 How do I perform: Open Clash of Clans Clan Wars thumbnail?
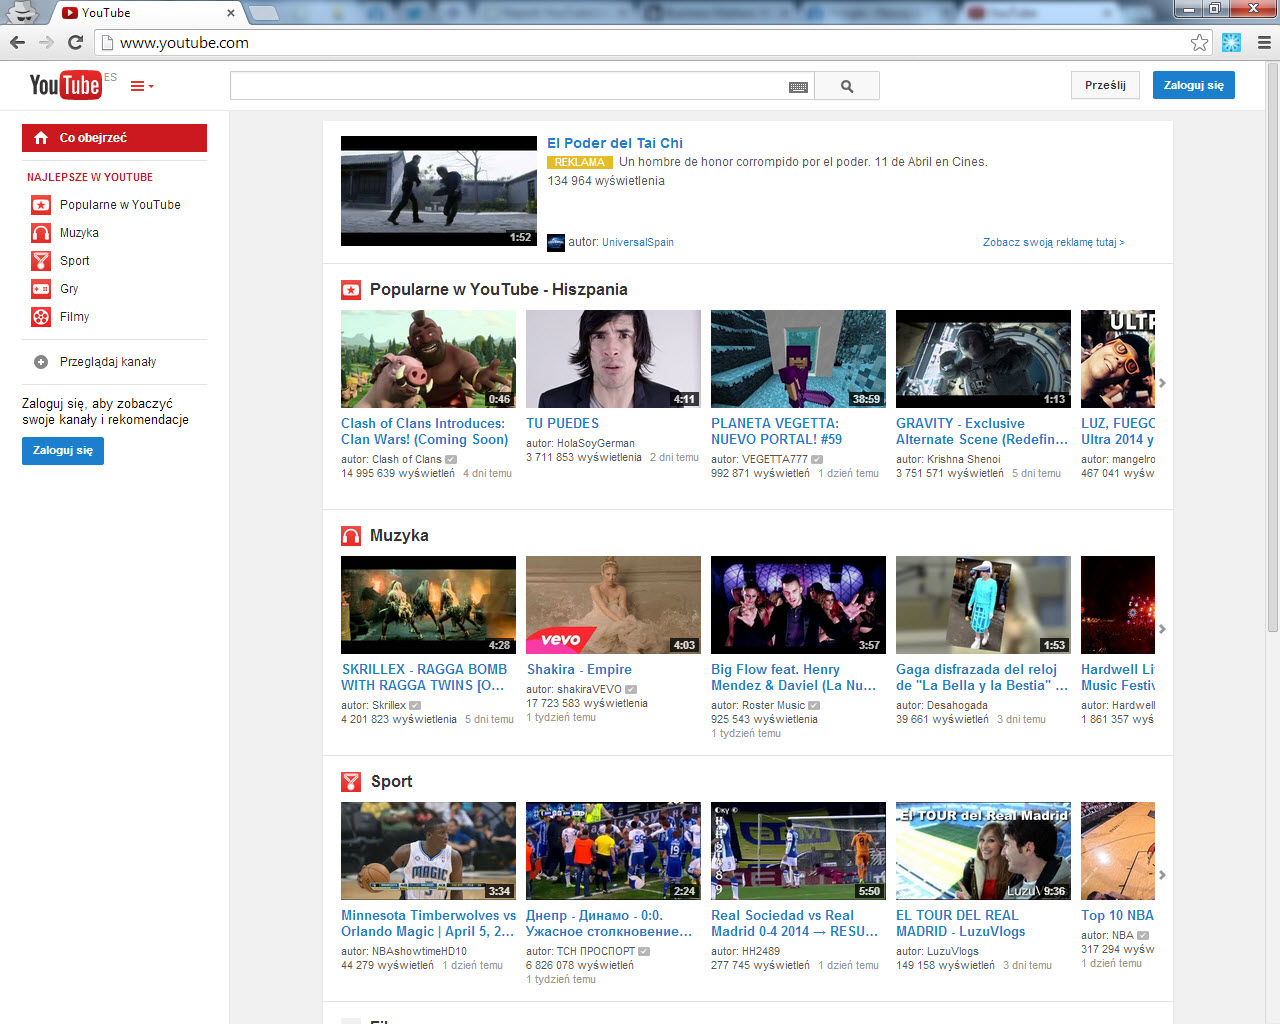click(x=428, y=359)
